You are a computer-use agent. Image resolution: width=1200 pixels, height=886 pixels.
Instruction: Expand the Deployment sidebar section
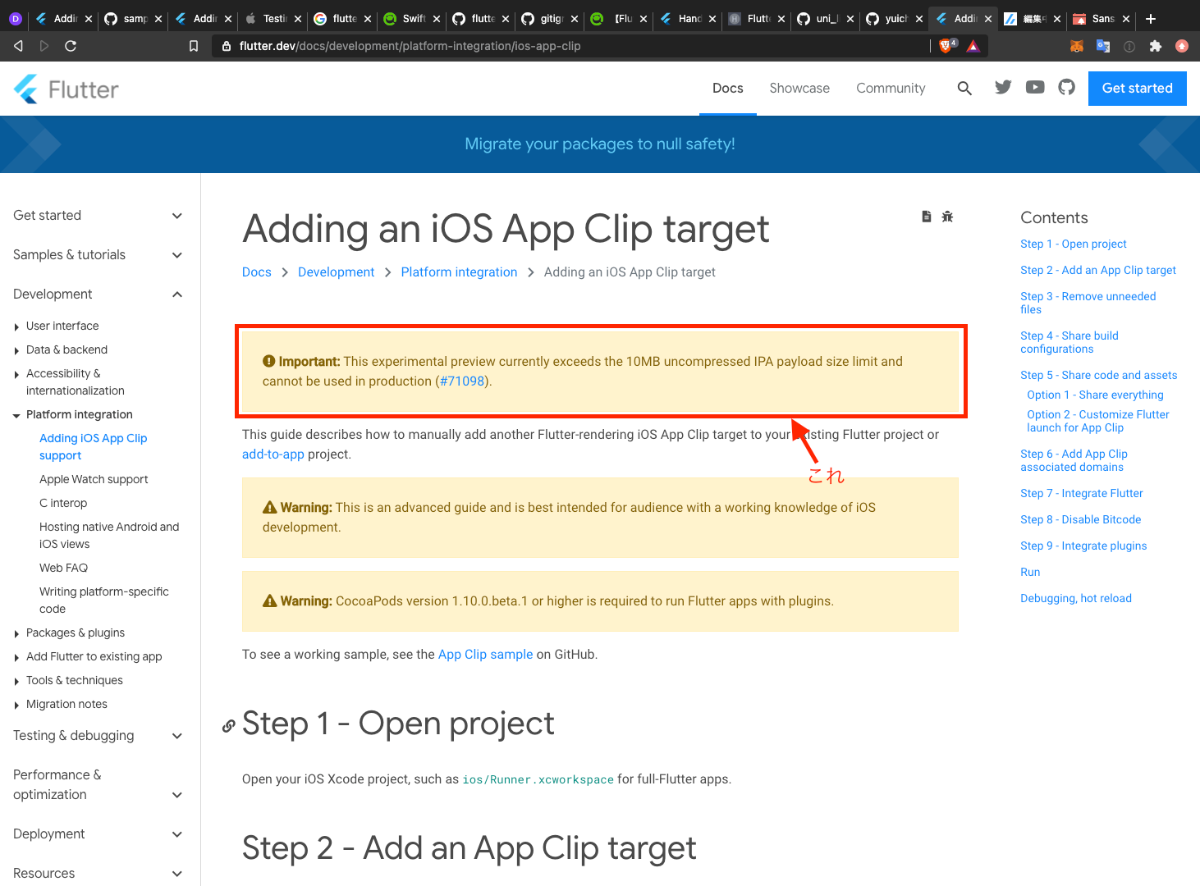(98, 834)
